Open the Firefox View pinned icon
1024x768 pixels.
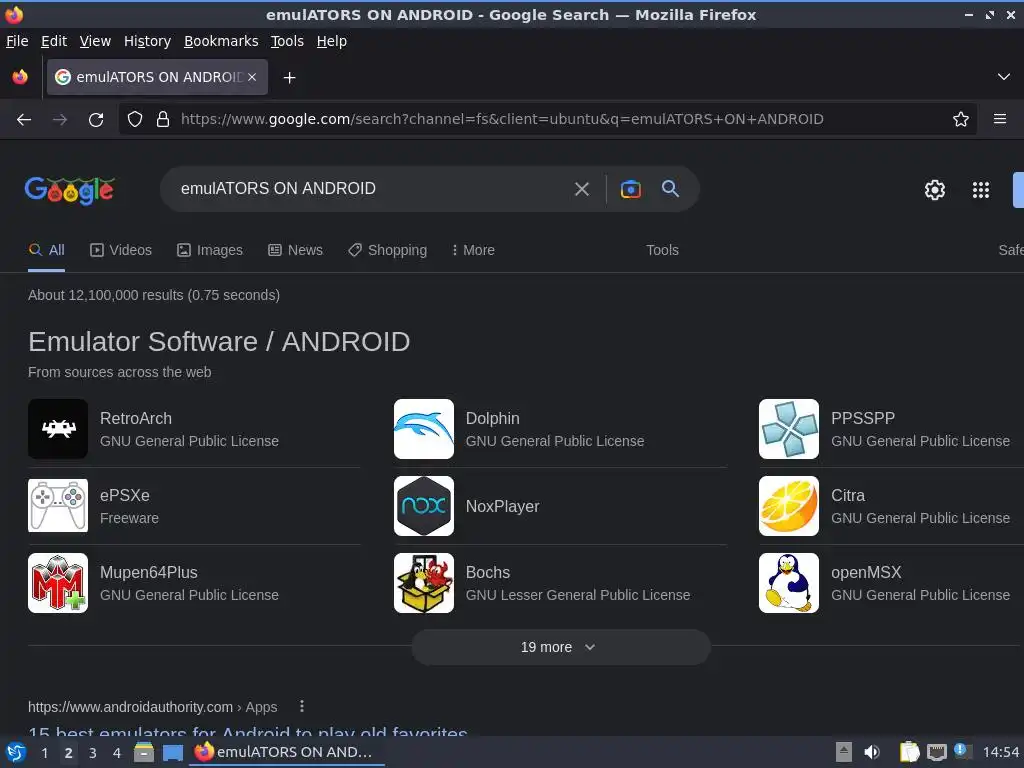click(20, 77)
